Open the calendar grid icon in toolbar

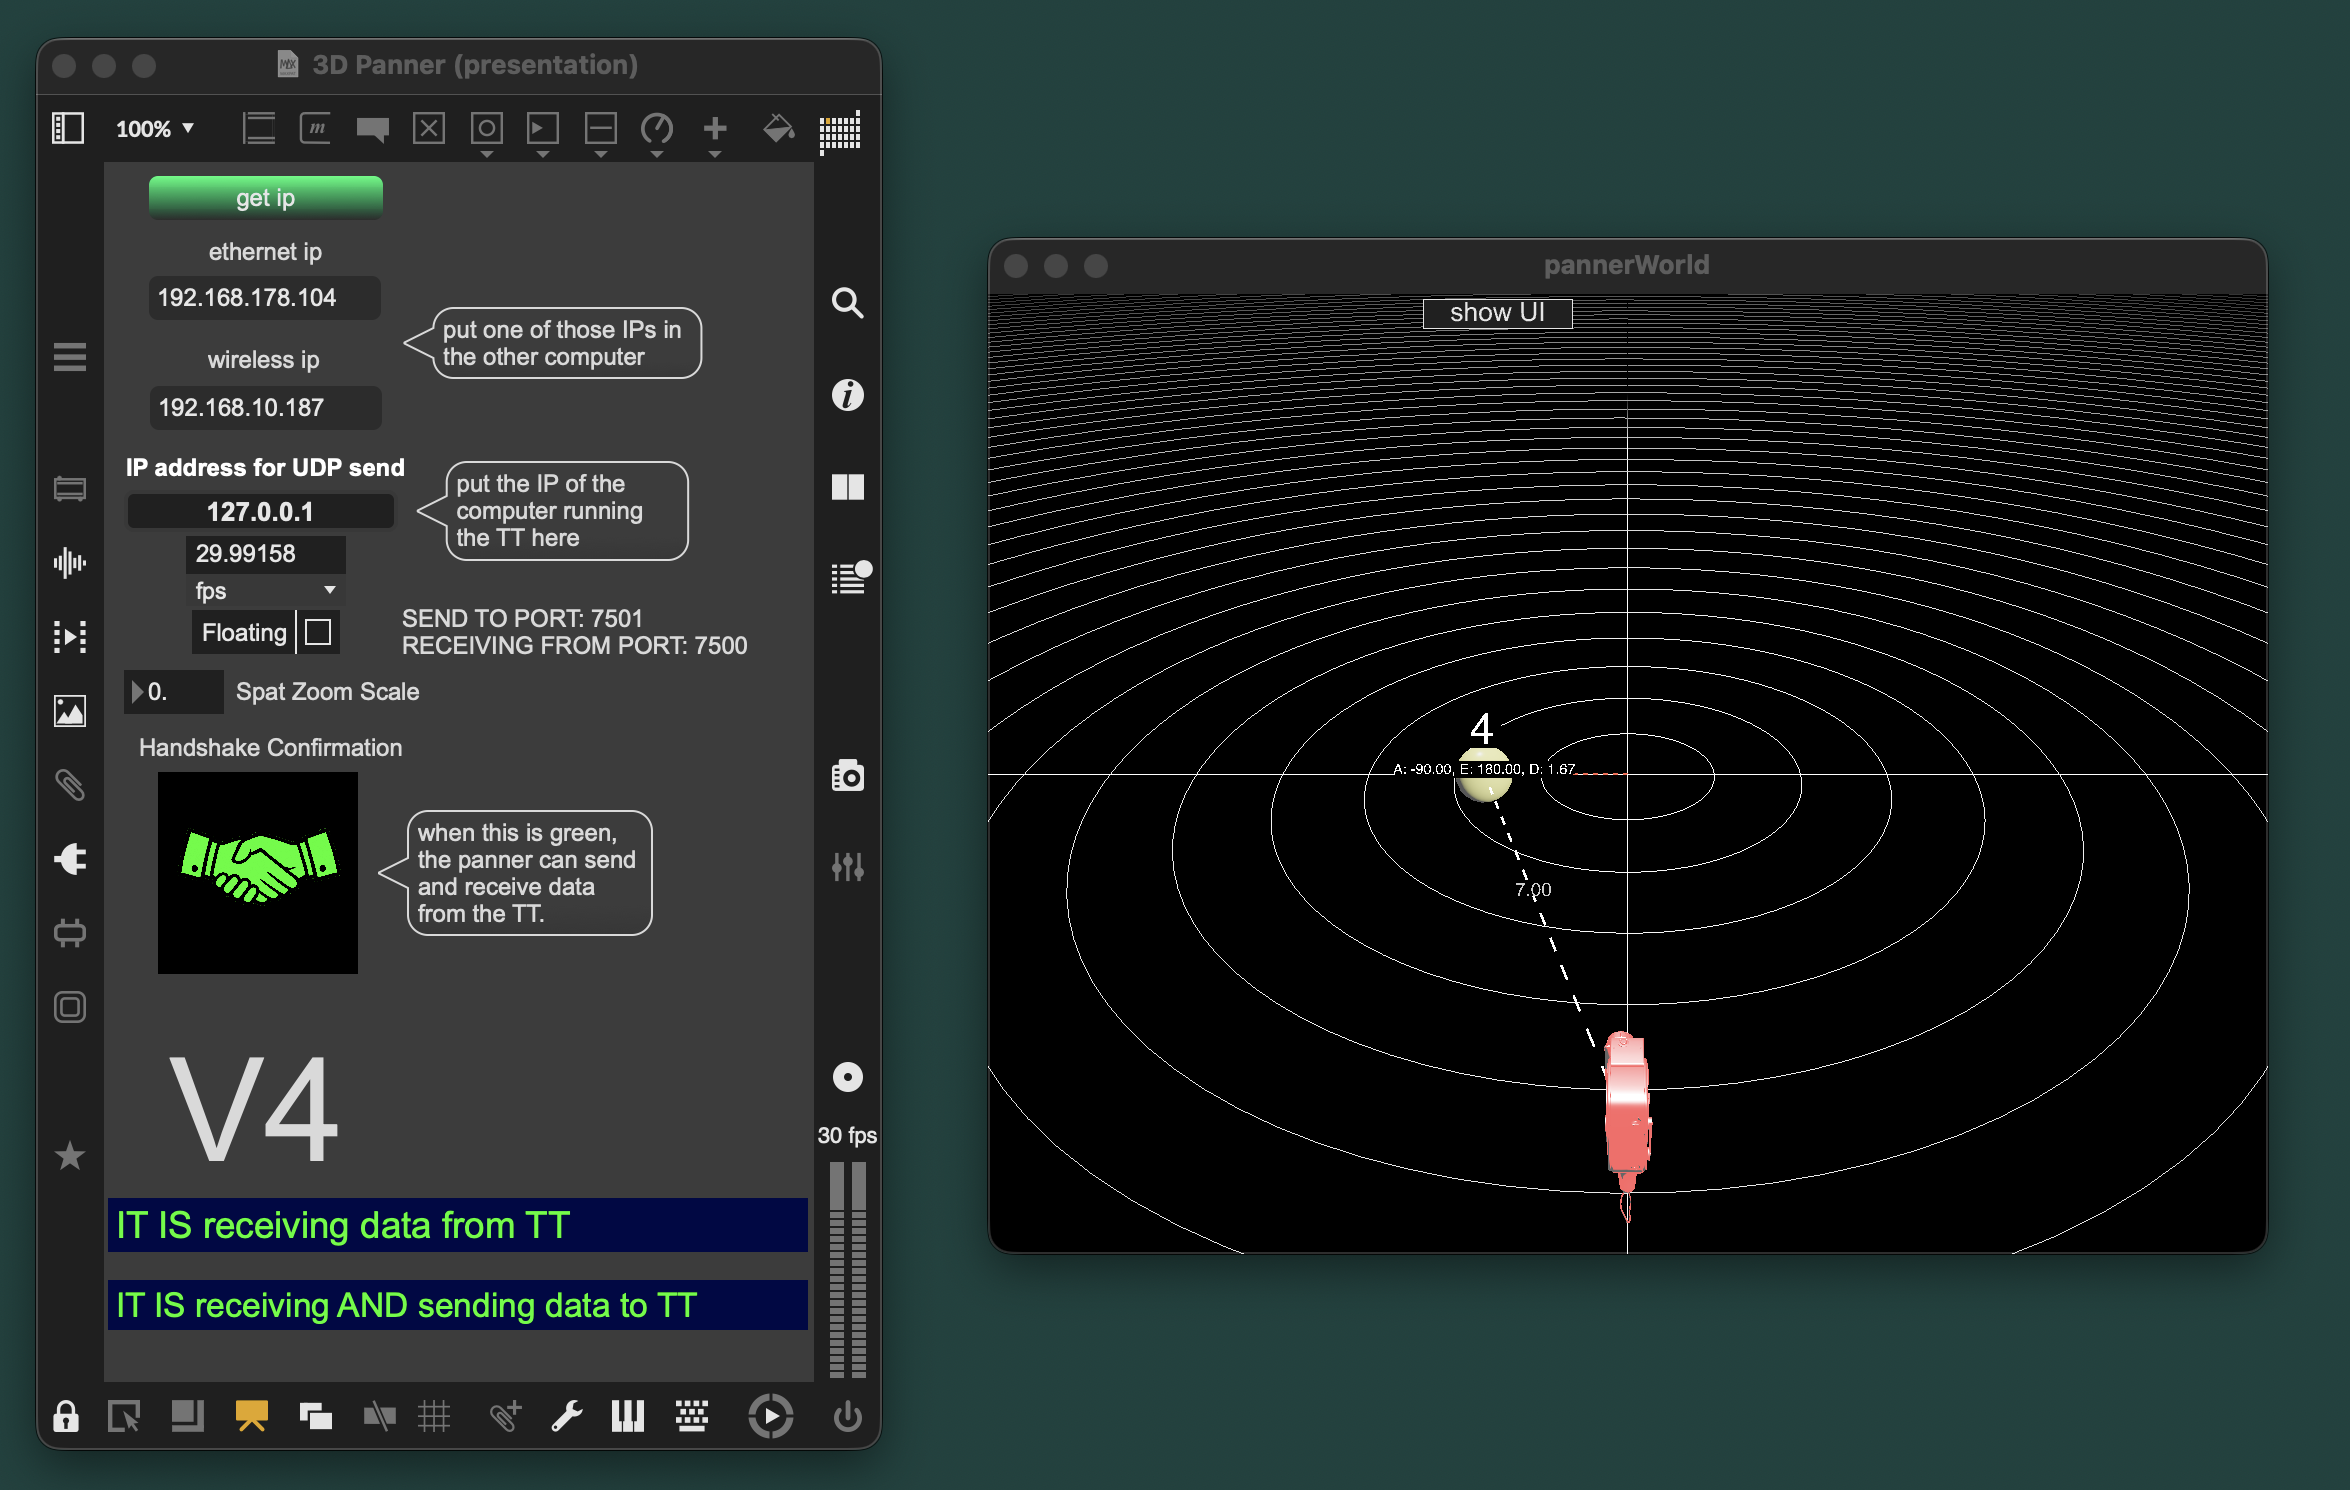[840, 131]
